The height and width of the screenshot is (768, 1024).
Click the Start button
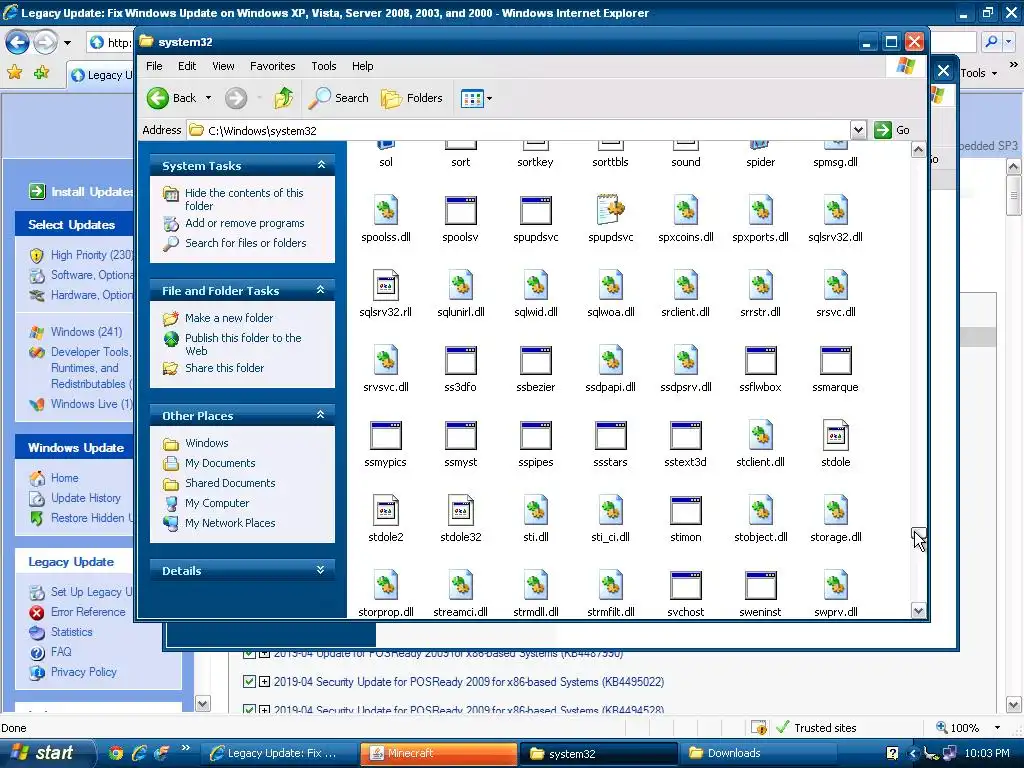pyautogui.click(x=46, y=753)
